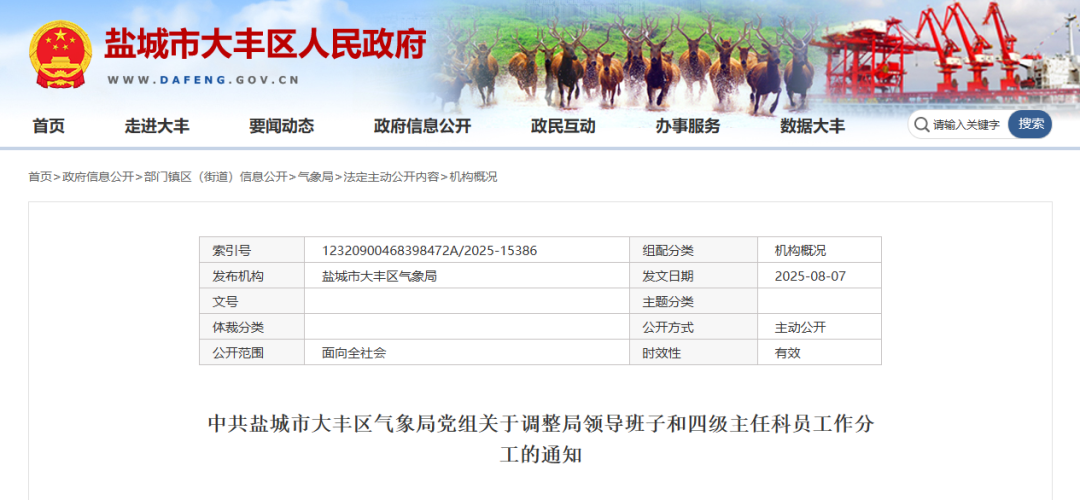Click the 体裁分类 label cell
1080x500 pixels.
(x=252, y=326)
